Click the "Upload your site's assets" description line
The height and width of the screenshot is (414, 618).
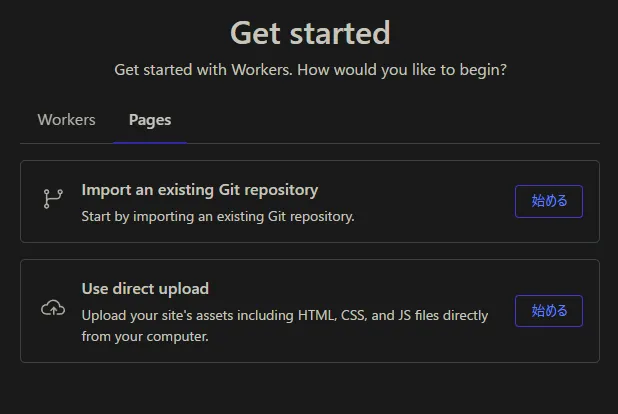tap(284, 315)
